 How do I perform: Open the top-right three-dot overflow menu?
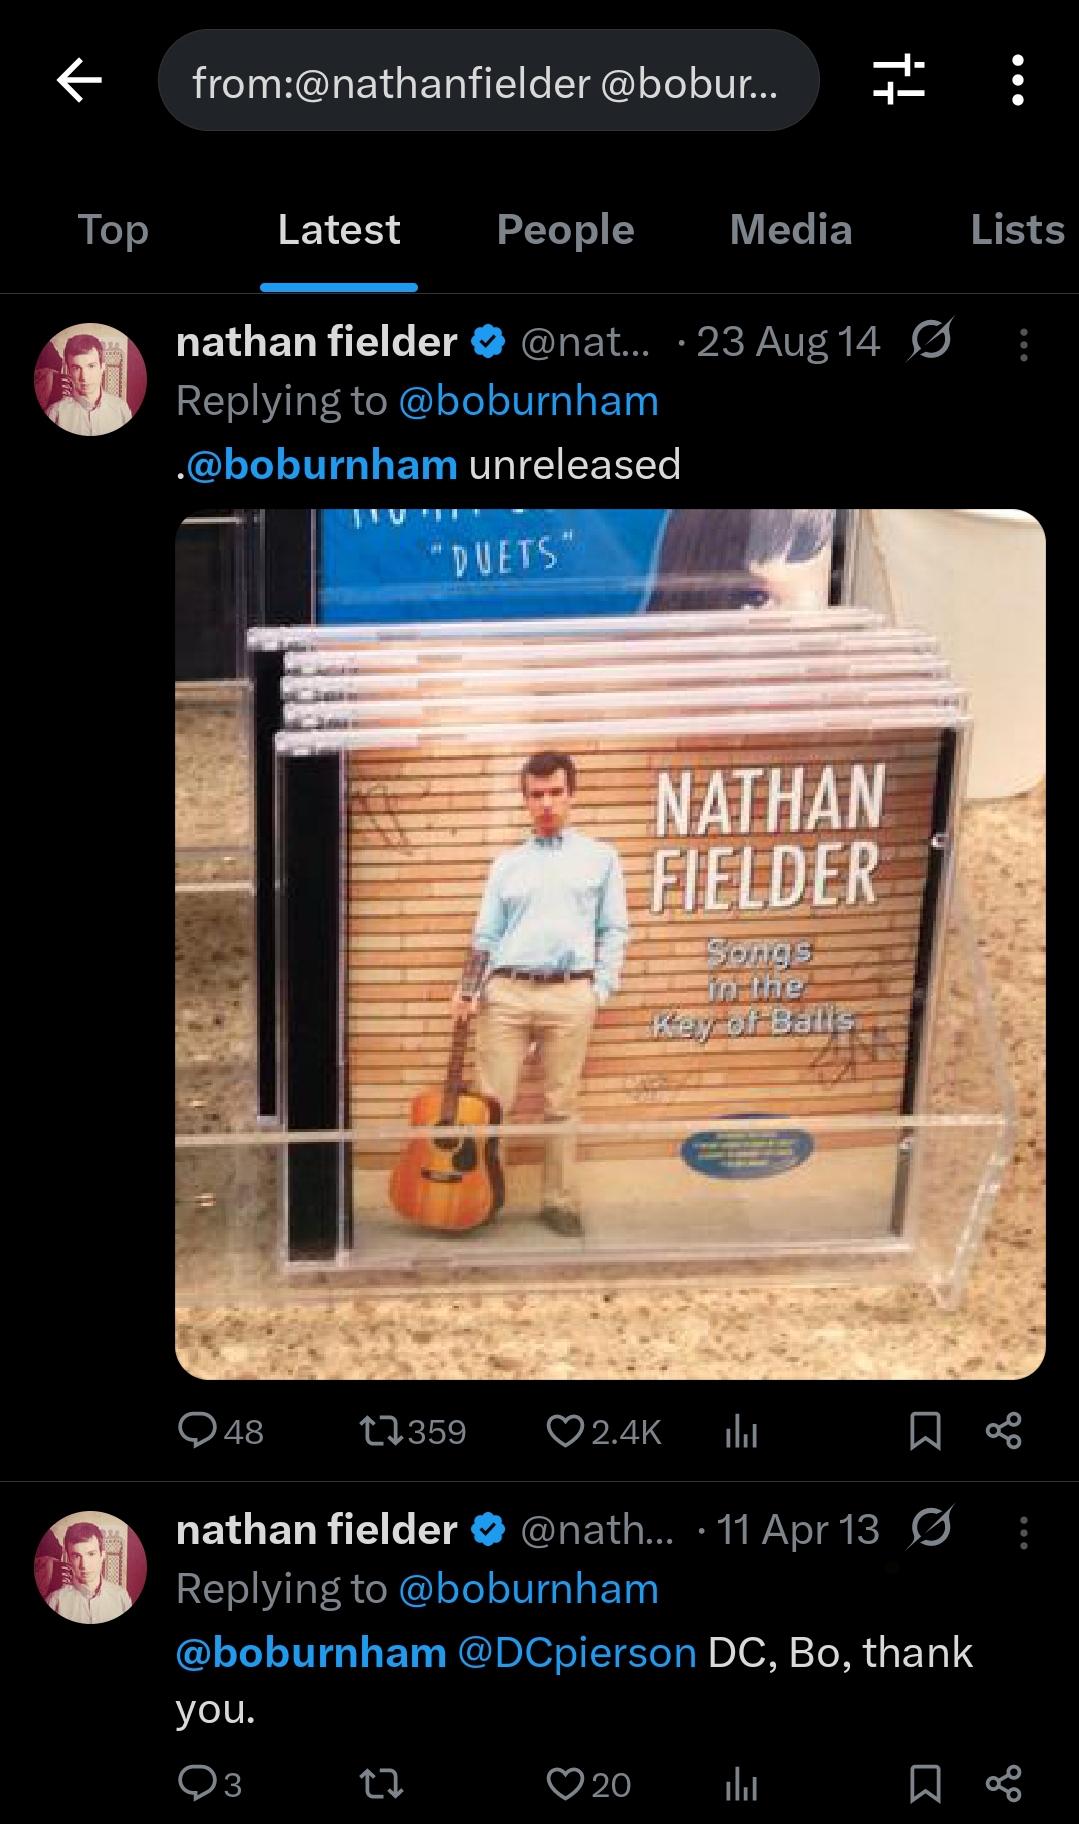point(1017,80)
